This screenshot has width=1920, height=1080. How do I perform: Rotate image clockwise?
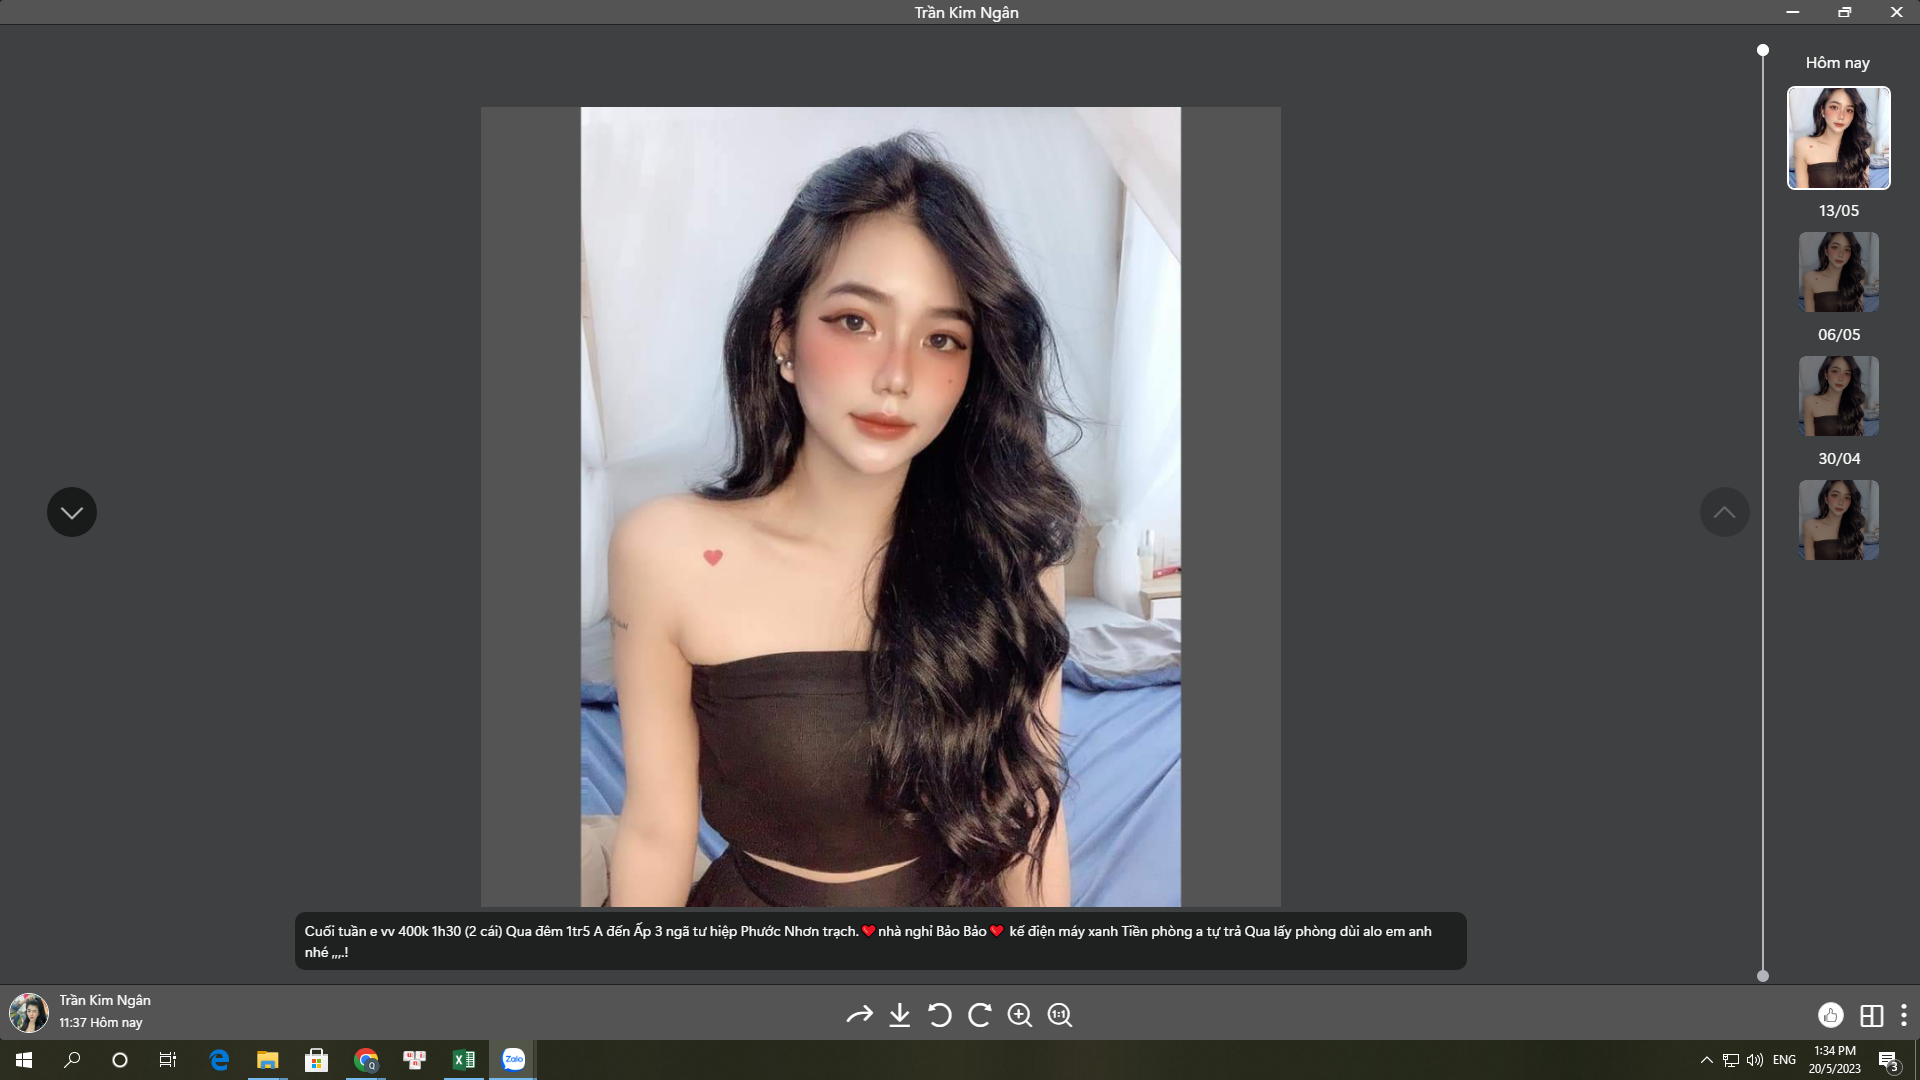tap(980, 1015)
